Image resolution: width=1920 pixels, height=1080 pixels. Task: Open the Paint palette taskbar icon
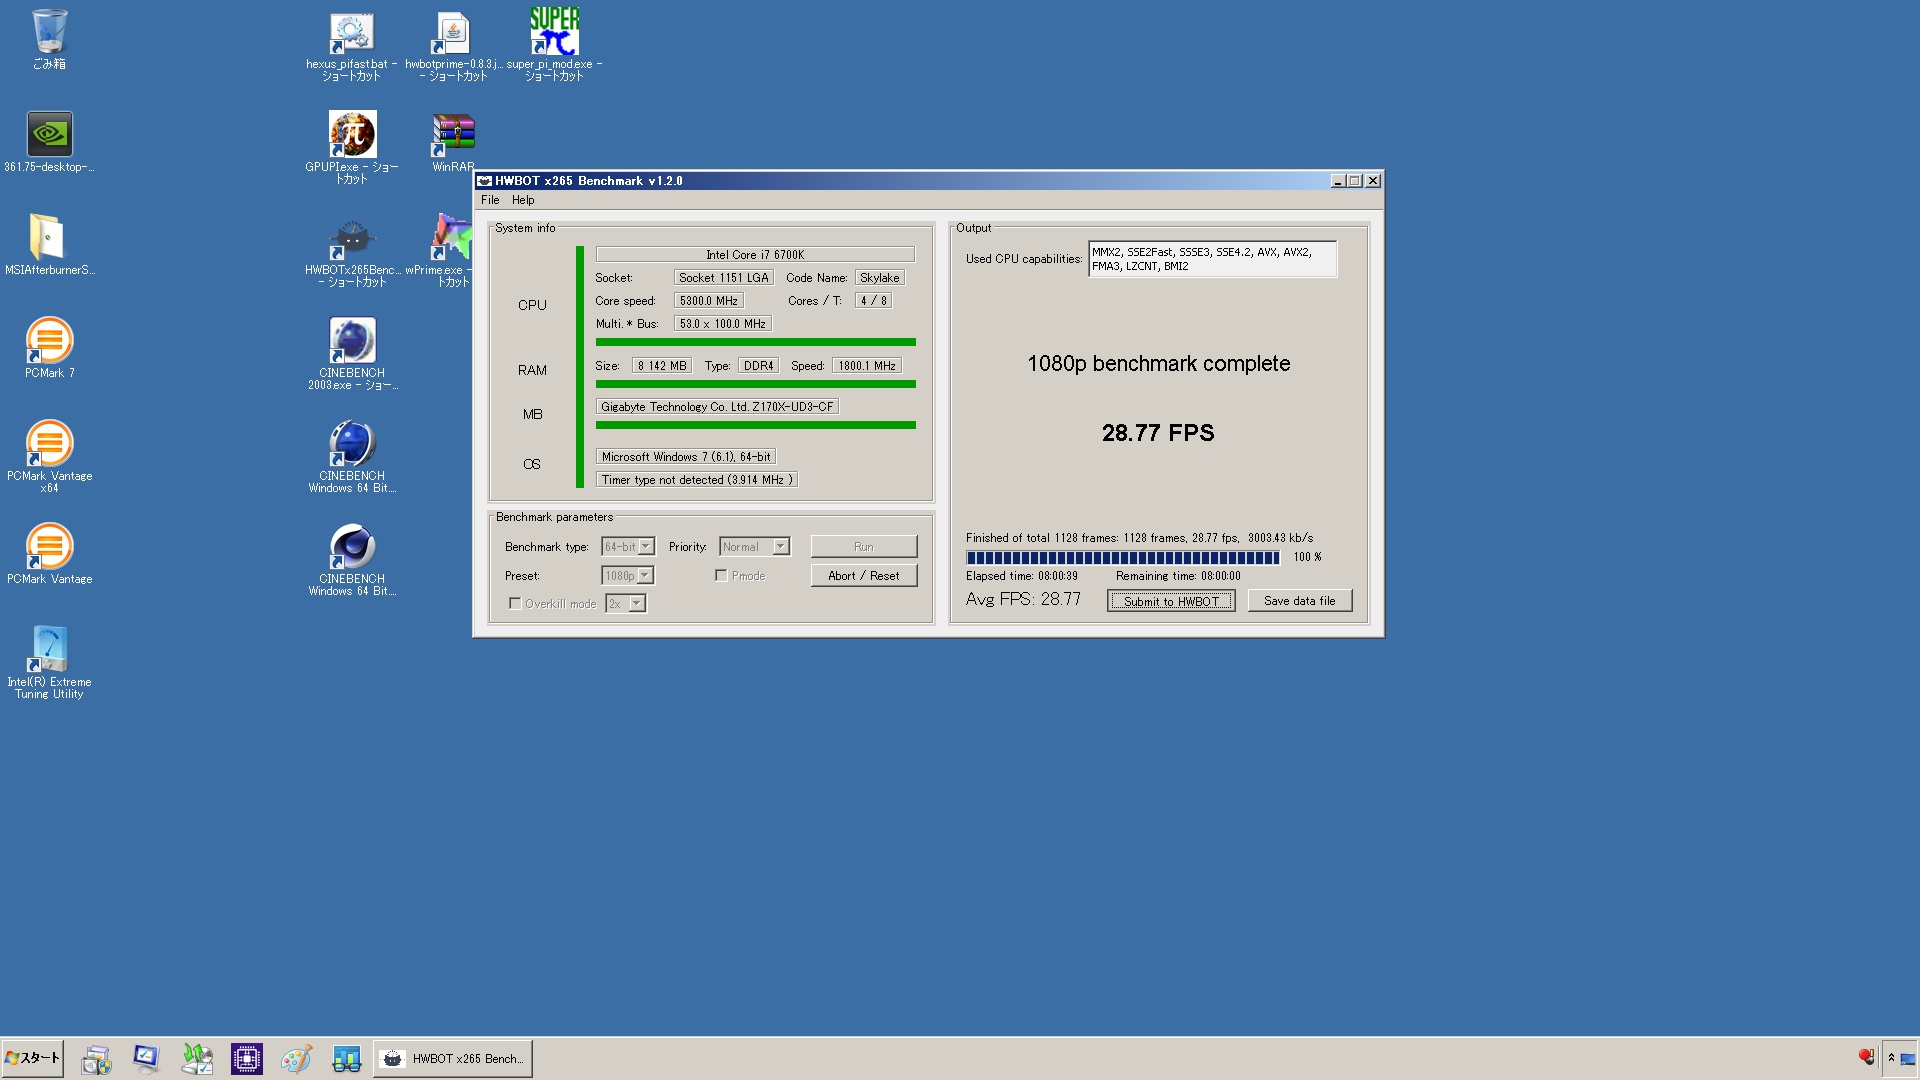pyautogui.click(x=297, y=1059)
